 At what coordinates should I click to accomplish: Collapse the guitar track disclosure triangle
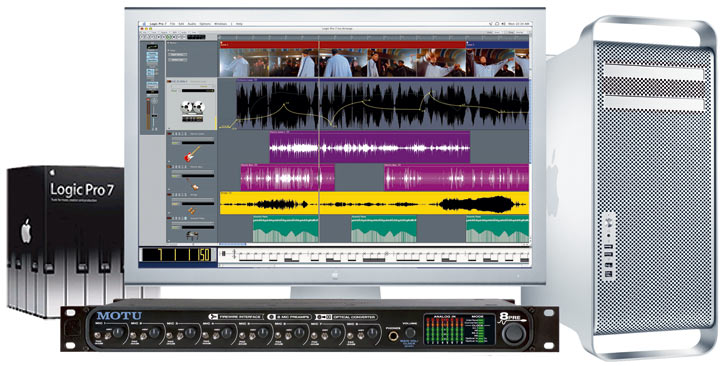[x=169, y=162]
